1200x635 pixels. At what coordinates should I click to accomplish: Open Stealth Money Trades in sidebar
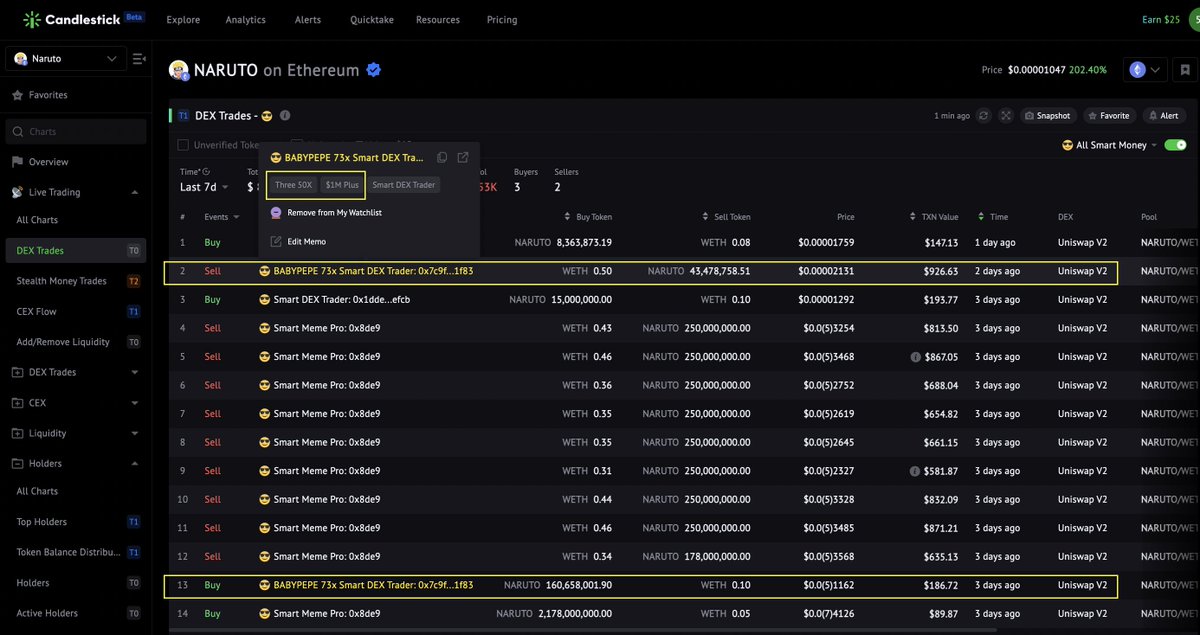(61, 282)
